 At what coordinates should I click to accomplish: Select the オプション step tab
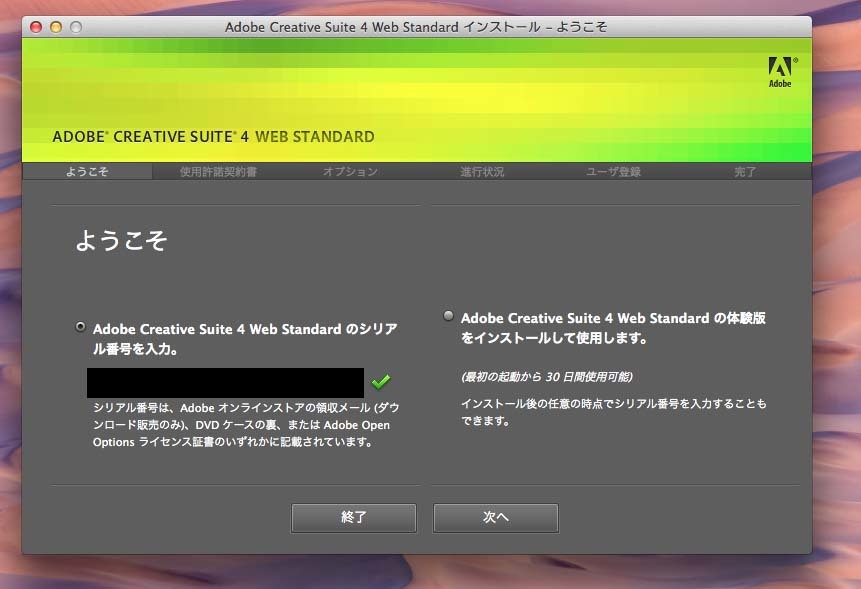click(350, 172)
